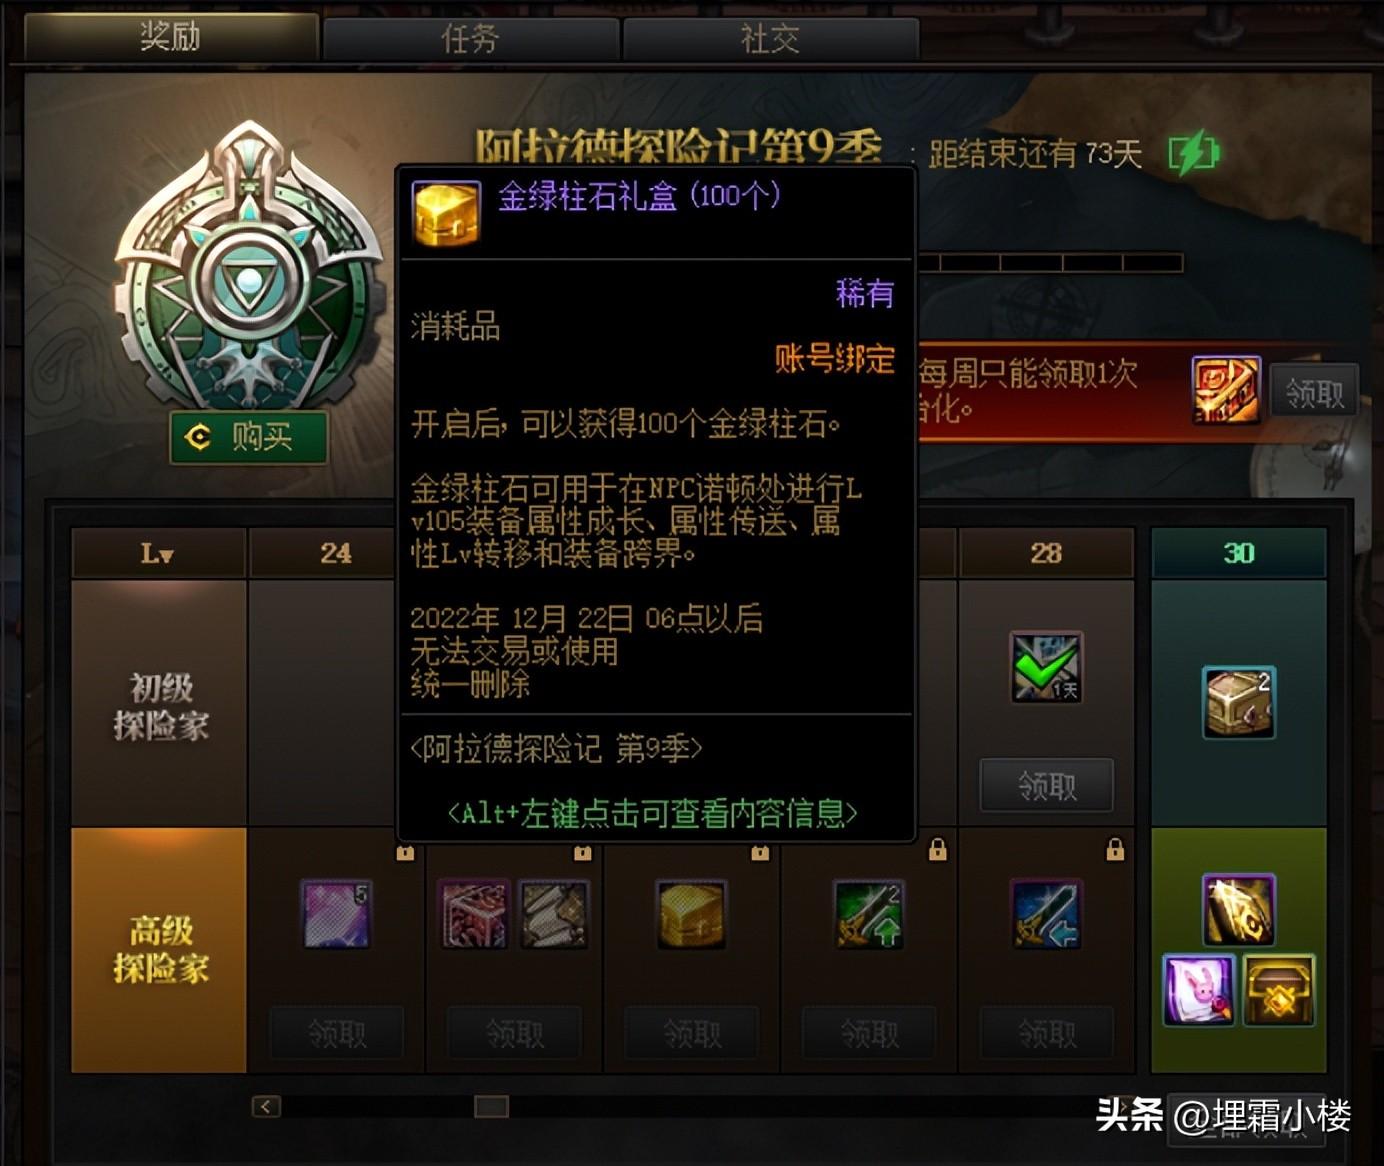Image resolution: width=1384 pixels, height=1166 pixels.
Task: Claim level 28 beginner reward 领取
Action: pyautogui.click(x=1046, y=785)
